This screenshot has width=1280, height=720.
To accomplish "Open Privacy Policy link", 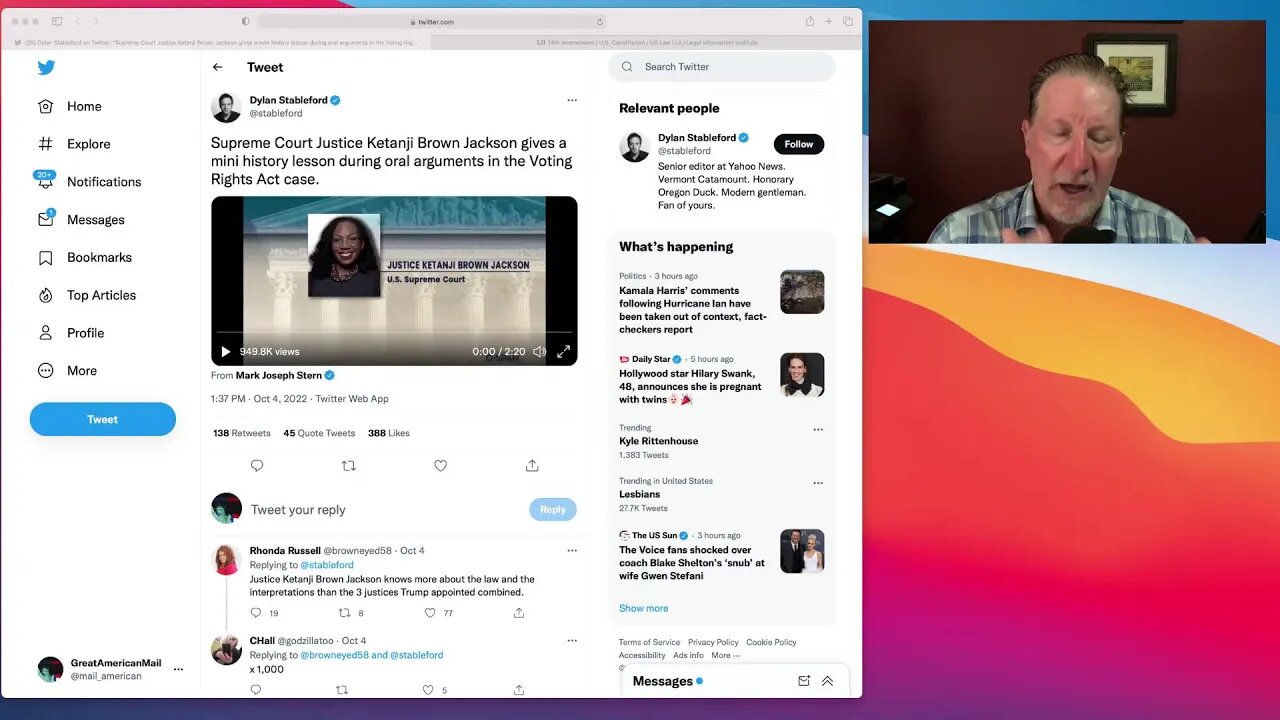I will coord(713,642).
